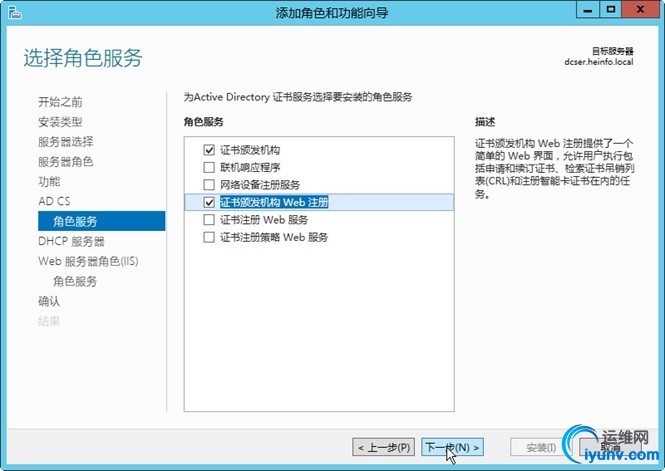Open the 功能 step

(49, 181)
